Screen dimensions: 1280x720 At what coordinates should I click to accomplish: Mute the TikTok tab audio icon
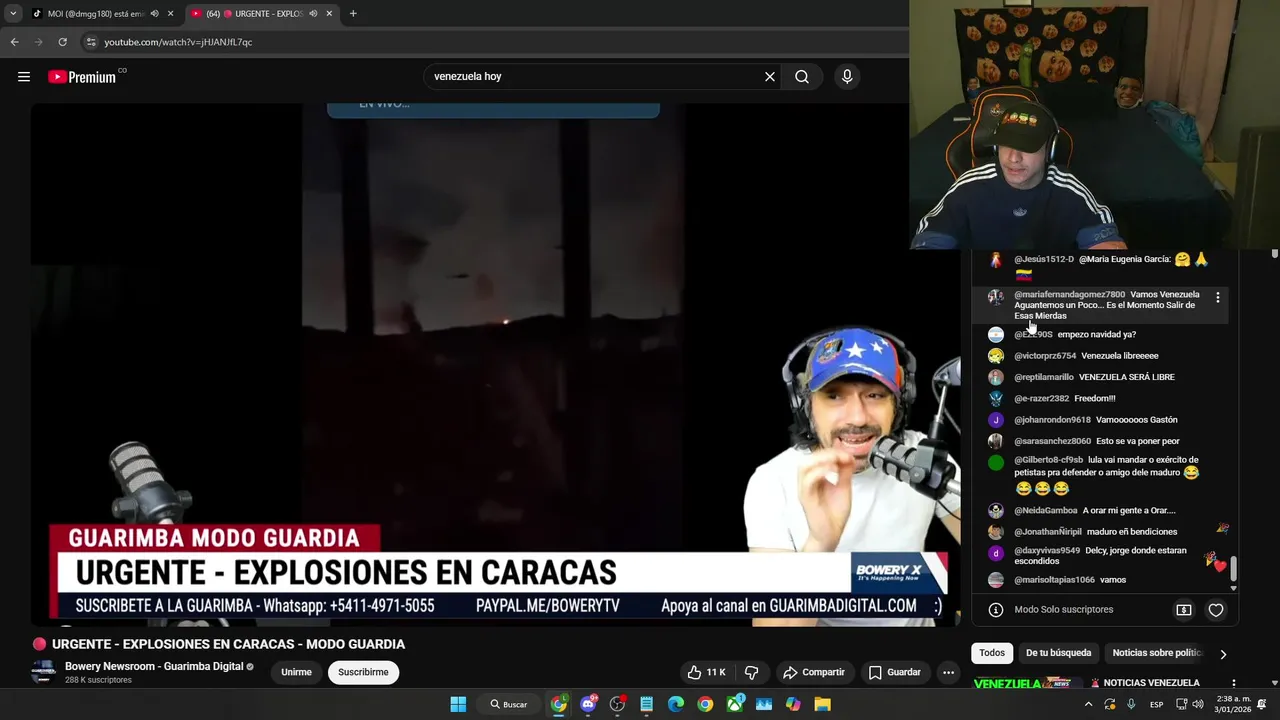point(154,14)
